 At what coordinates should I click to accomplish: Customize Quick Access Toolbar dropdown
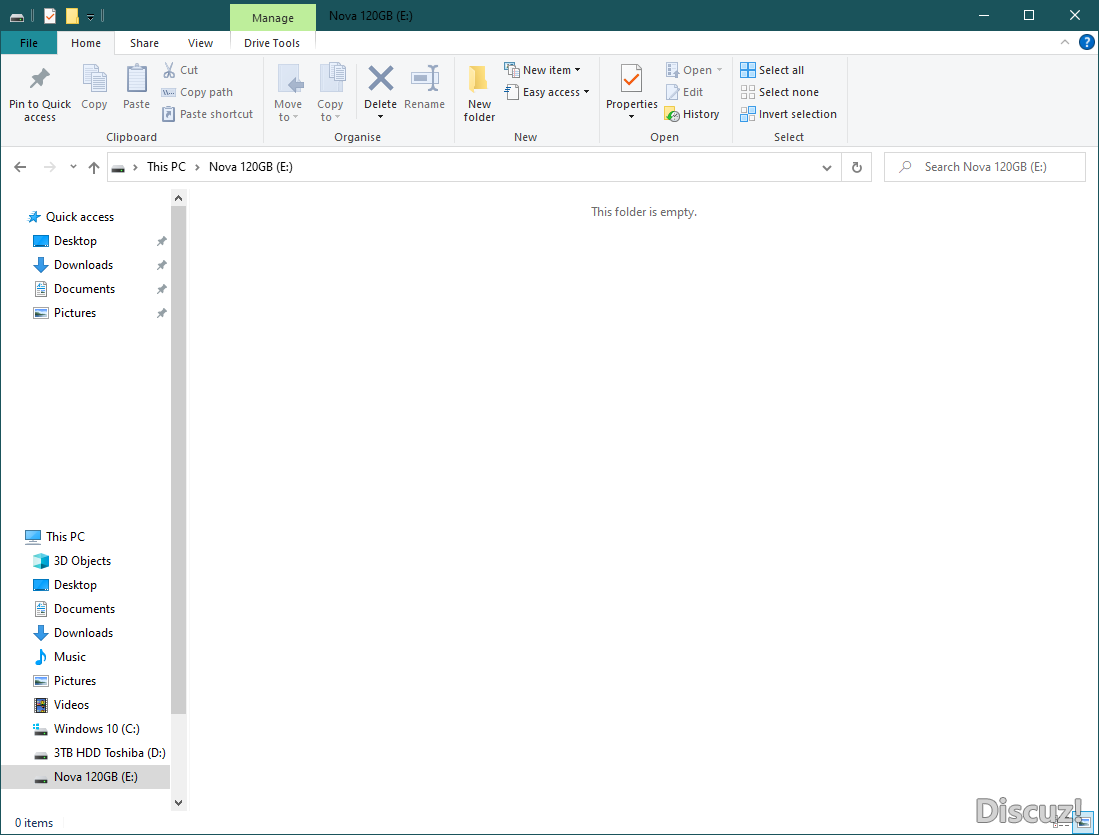pyautogui.click(x=90, y=16)
